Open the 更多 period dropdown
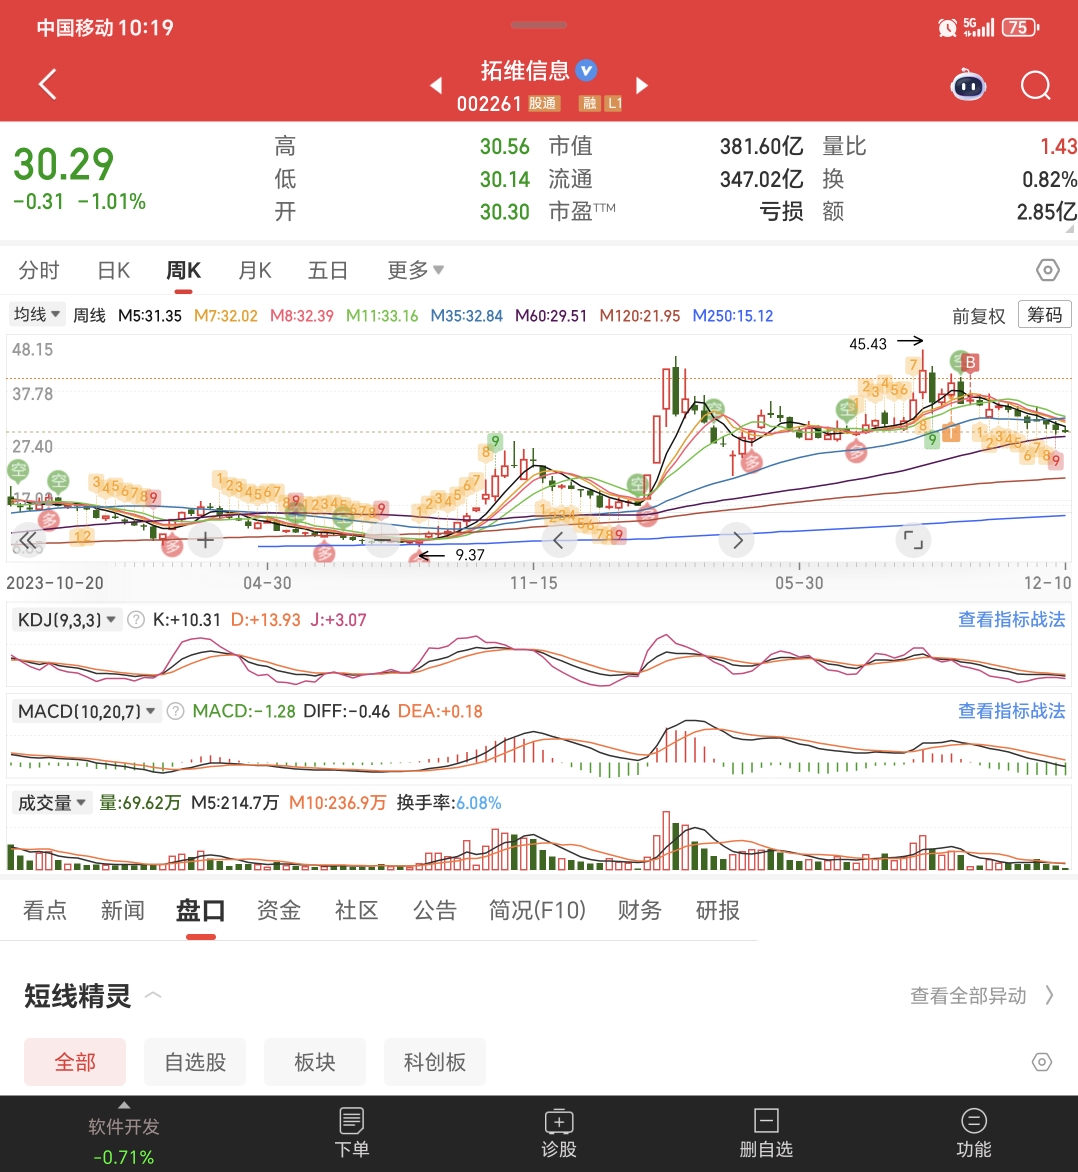1078x1172 pixels. [416, 270]
